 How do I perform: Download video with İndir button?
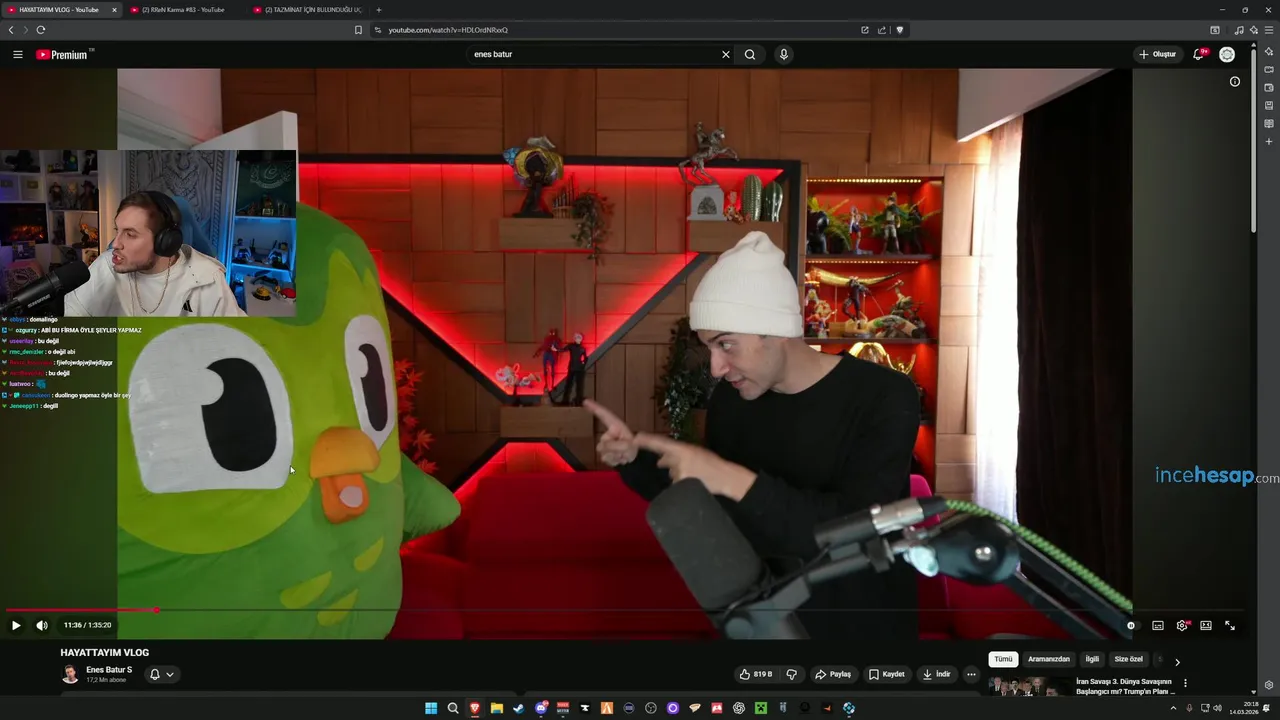tap(937, 674)
